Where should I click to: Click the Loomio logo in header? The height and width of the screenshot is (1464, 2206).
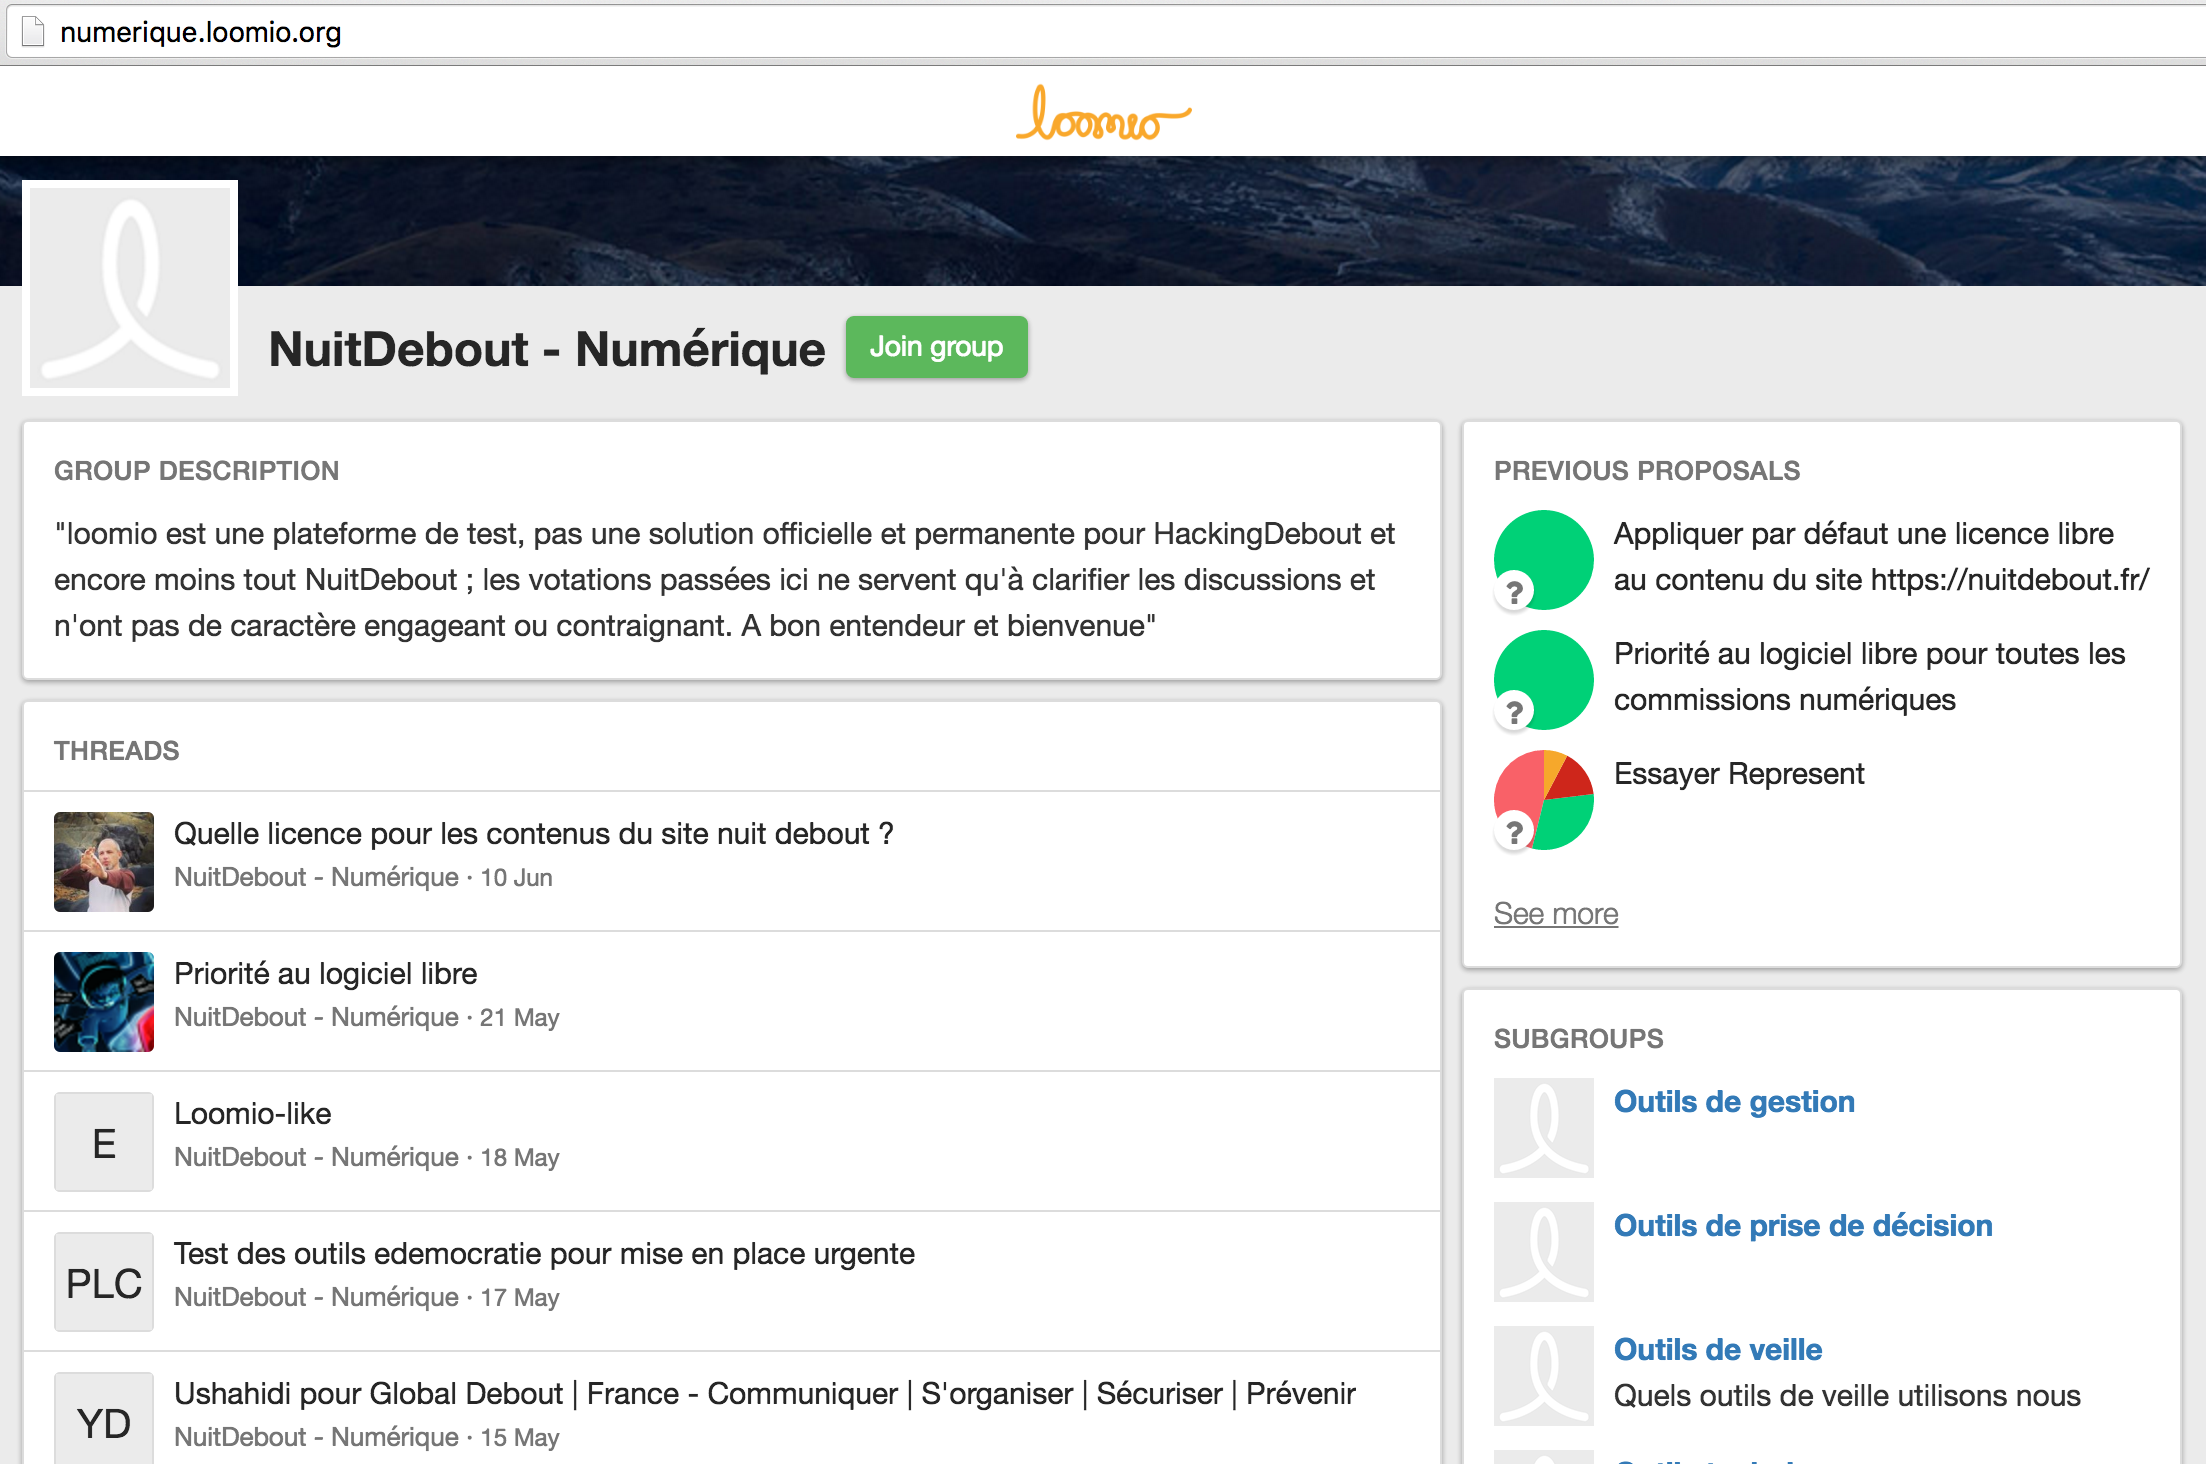click(x=1102, y=114)
